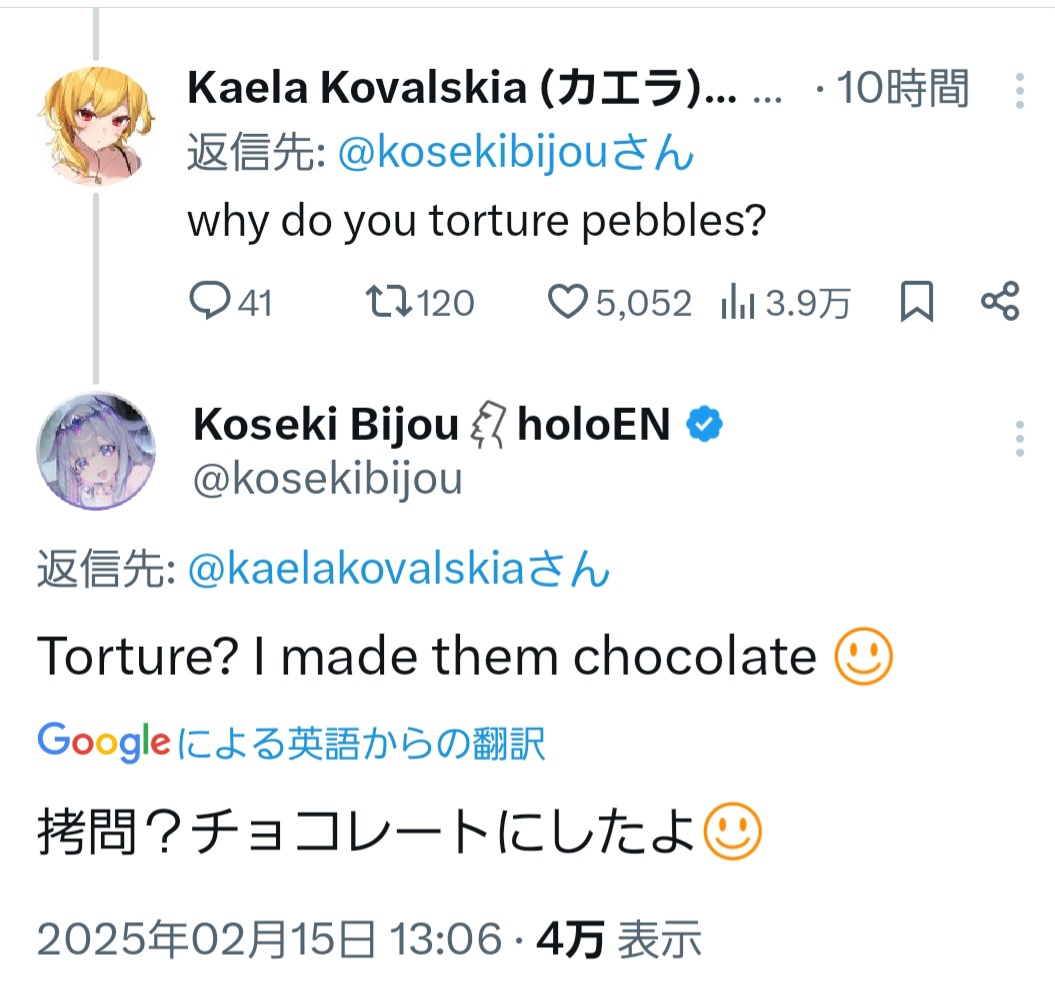Bookmark Kaela's tweet
1055x996 pixels.
[x=916, y=302]
